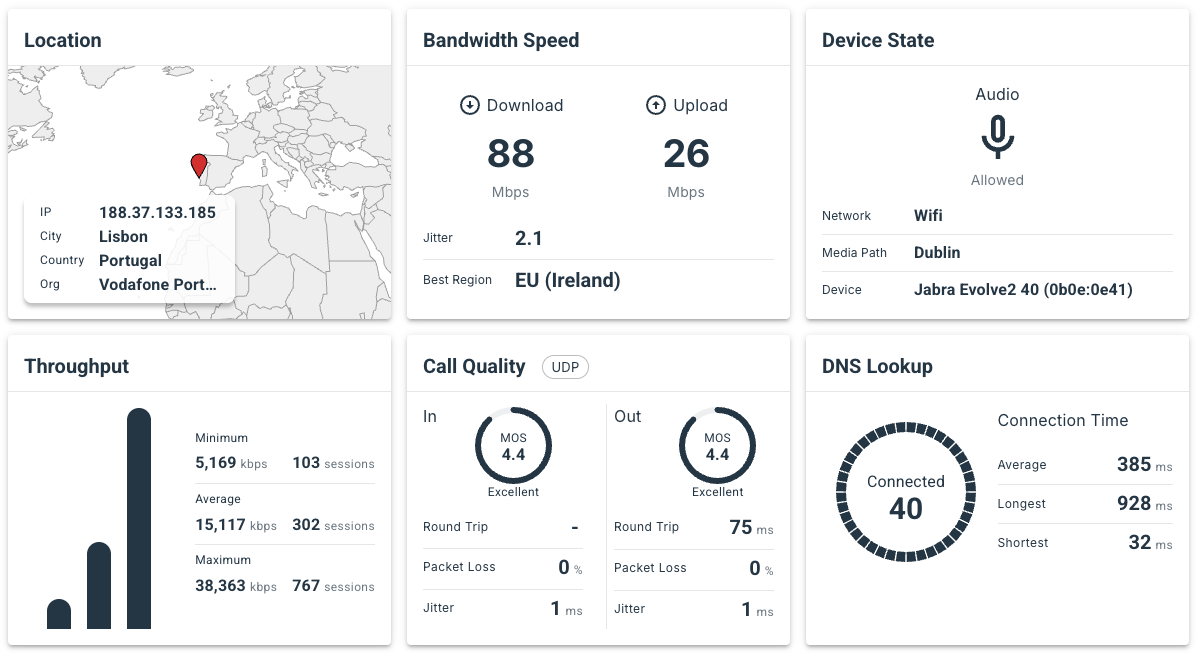Viewport: 1200px width, 656px height.
Task: Click the Upload arrow icon
Action: click(x=656, y=105)
